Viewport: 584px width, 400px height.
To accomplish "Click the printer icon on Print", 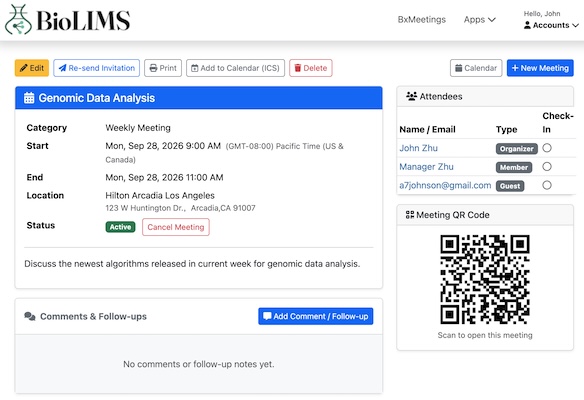I will tap(153, 68).
